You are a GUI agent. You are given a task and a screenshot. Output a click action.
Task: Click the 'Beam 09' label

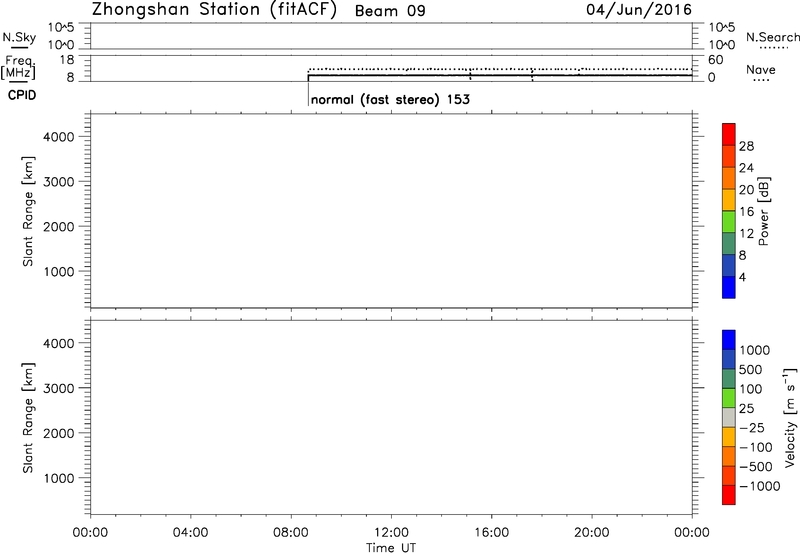390,11
